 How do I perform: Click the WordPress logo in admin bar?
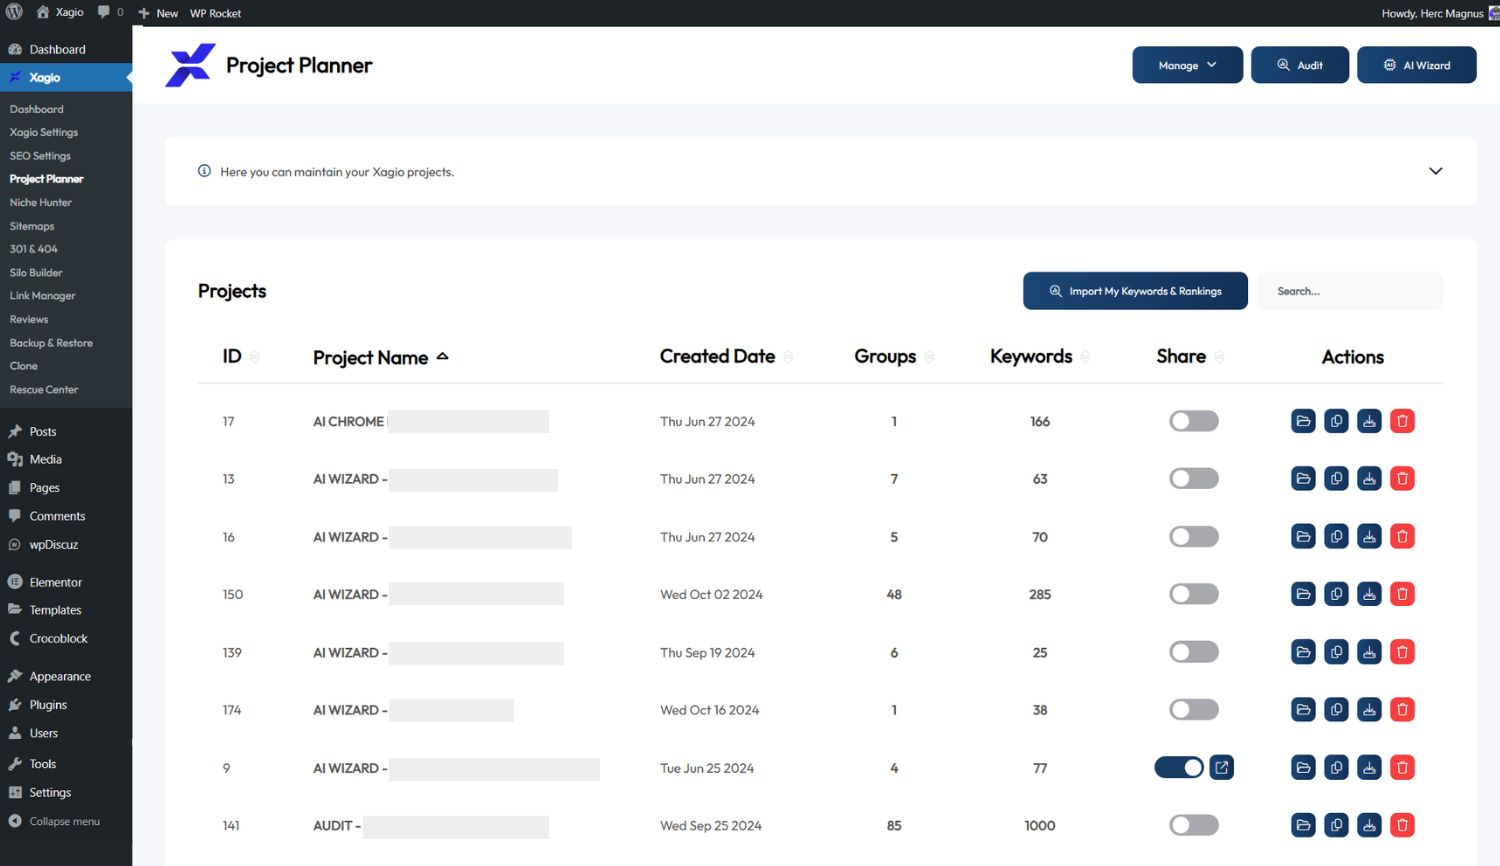click(14, 12)
